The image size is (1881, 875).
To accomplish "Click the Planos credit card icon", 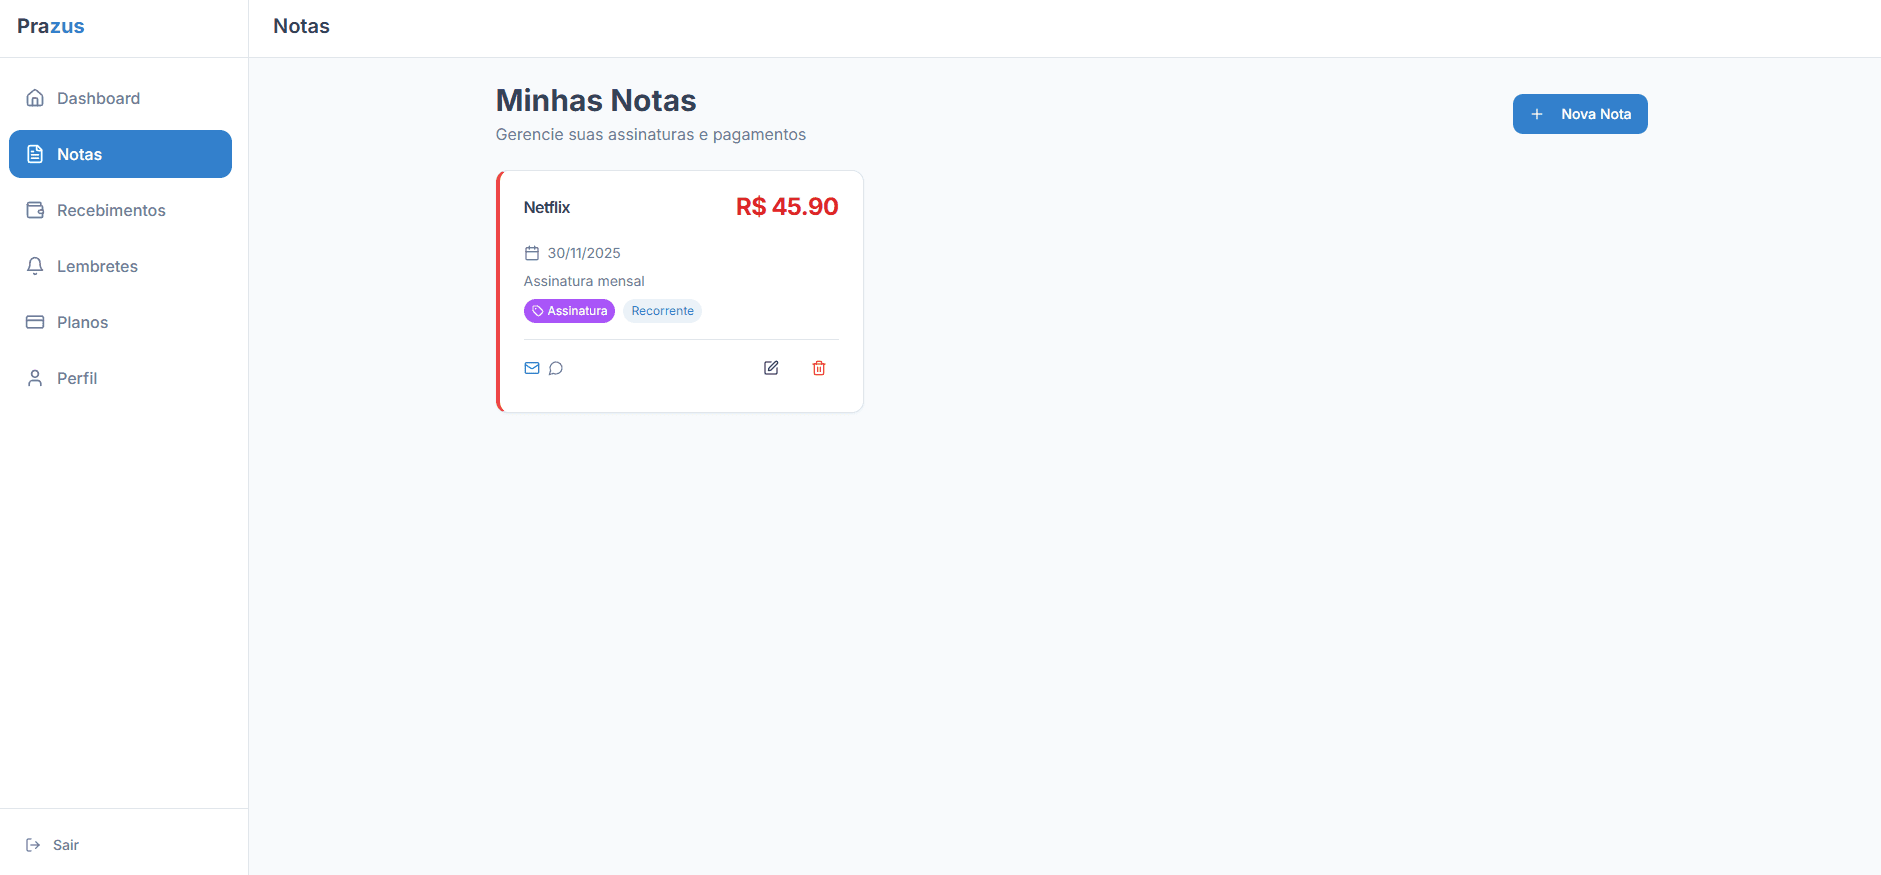I will pos(35,322).
